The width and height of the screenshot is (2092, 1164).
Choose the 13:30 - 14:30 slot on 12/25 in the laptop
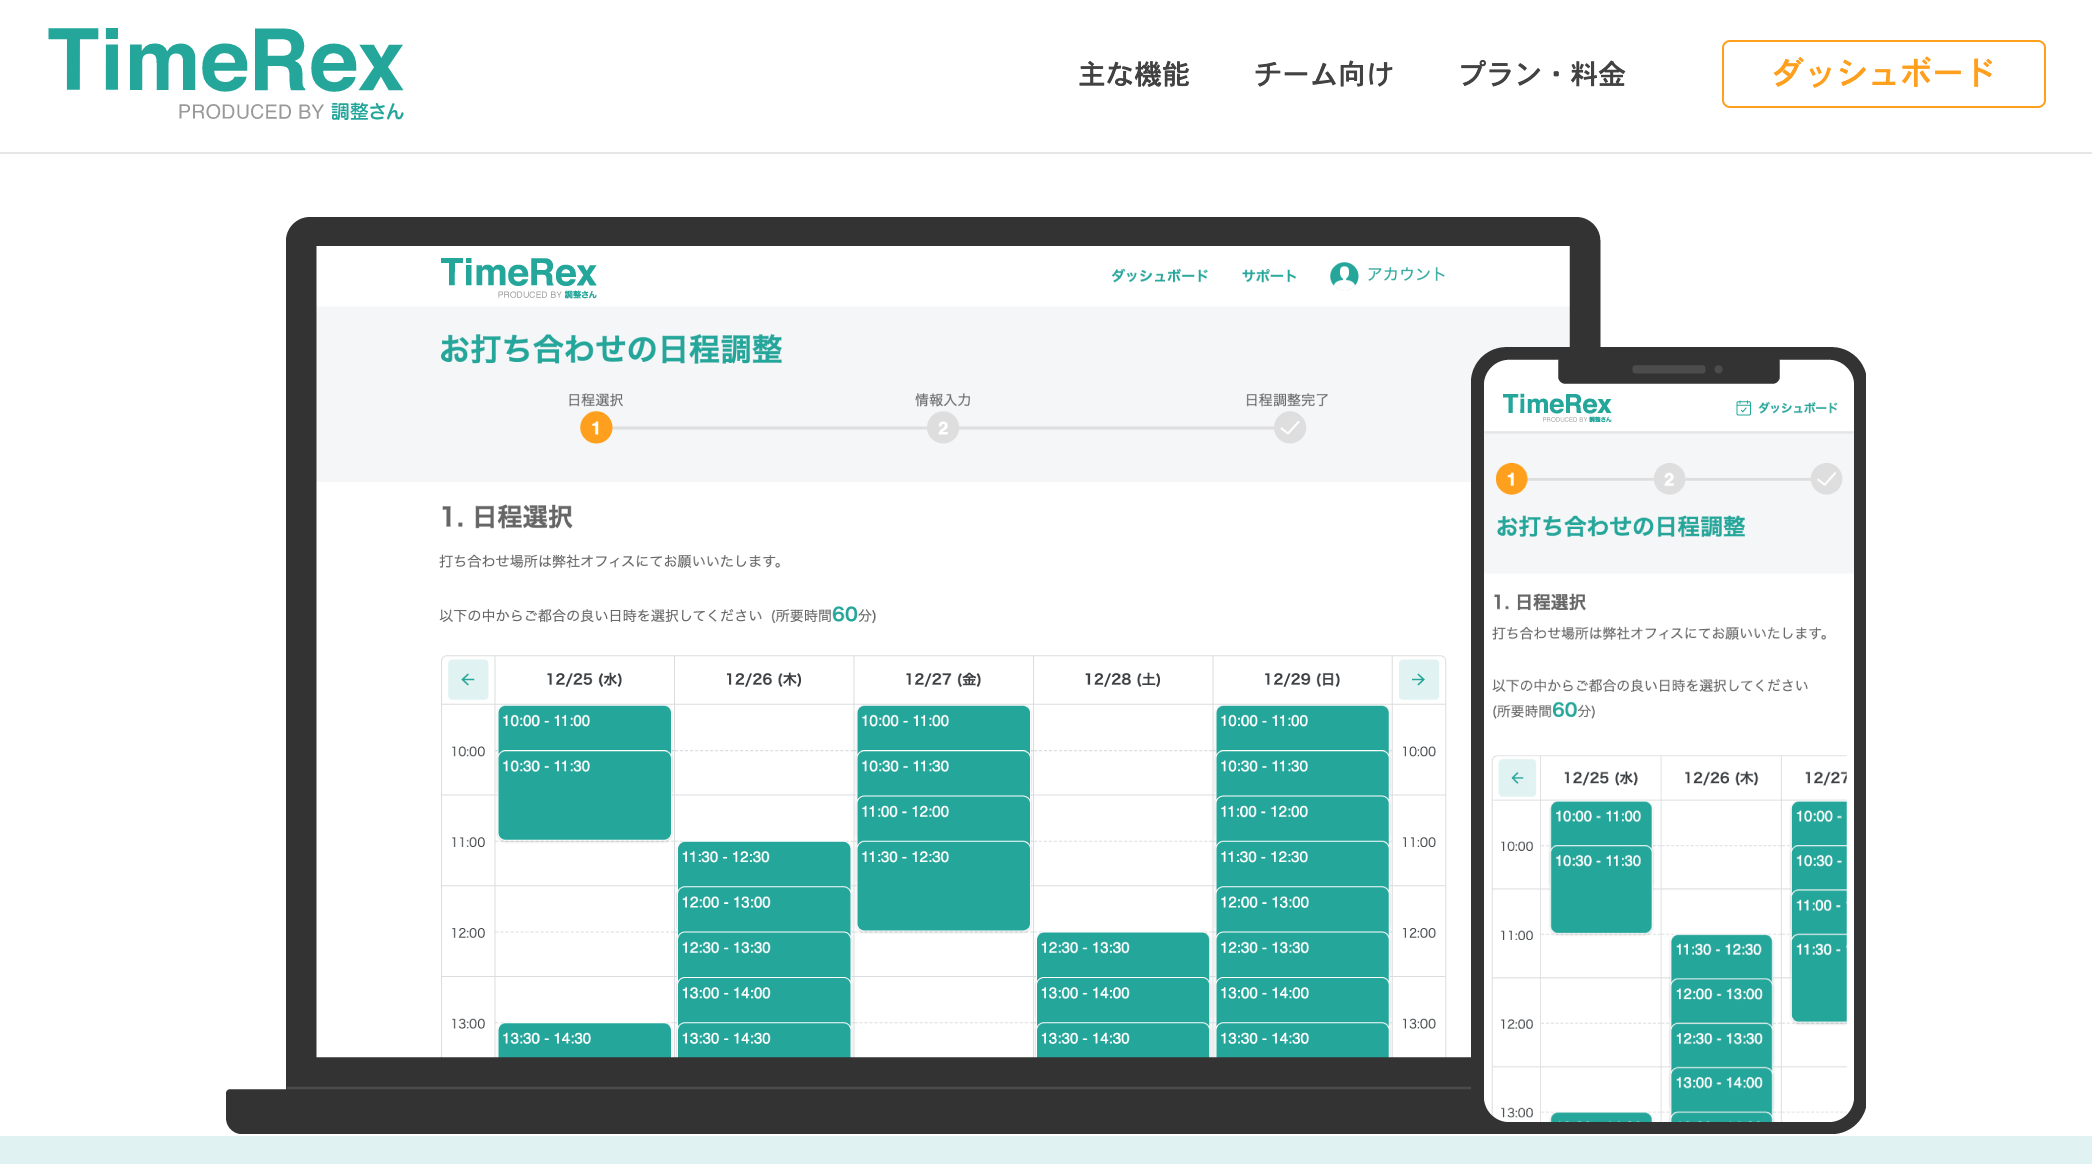pyautogui.click(x=584, y=1039)
